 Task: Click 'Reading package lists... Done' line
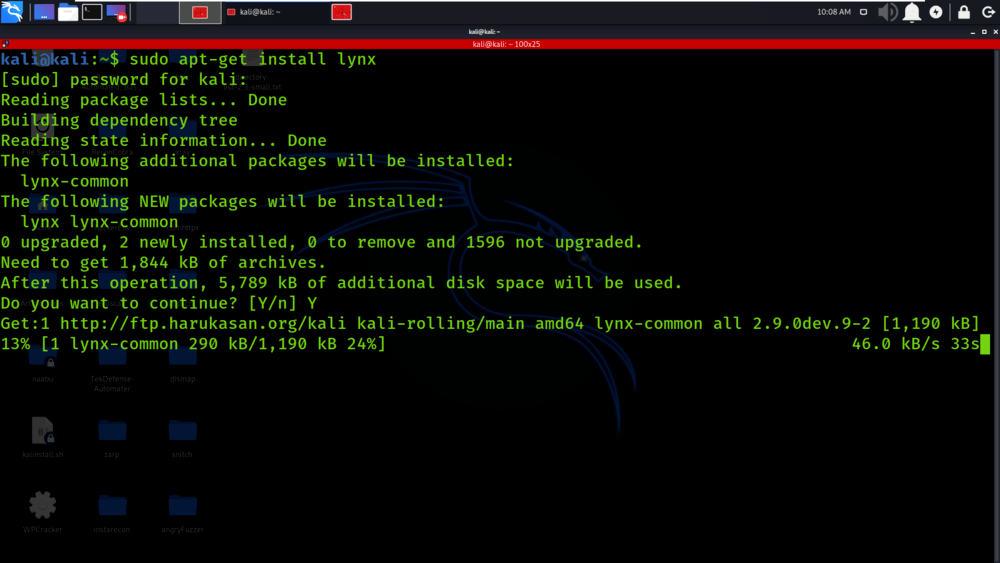[x=143, y=100]
